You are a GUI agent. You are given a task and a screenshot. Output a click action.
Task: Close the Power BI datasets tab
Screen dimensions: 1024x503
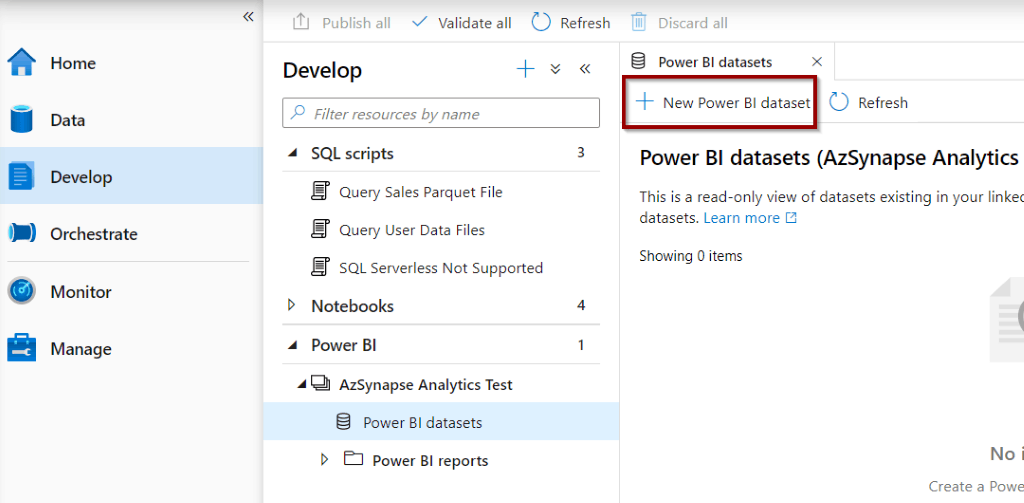coord(816,62)
